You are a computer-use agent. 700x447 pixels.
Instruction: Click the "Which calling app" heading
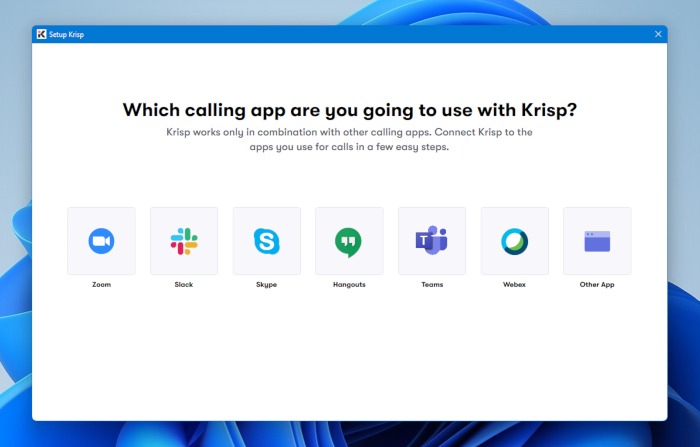[350, 110]
